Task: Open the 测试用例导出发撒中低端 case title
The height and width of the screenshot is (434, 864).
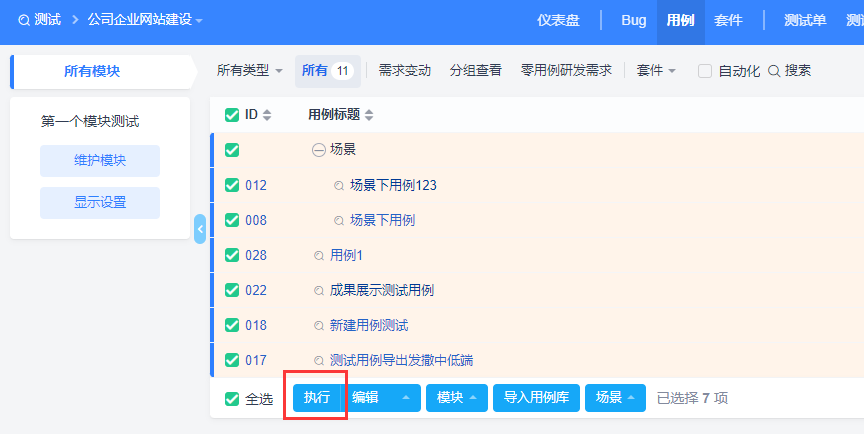Action: tap(401, 360)
